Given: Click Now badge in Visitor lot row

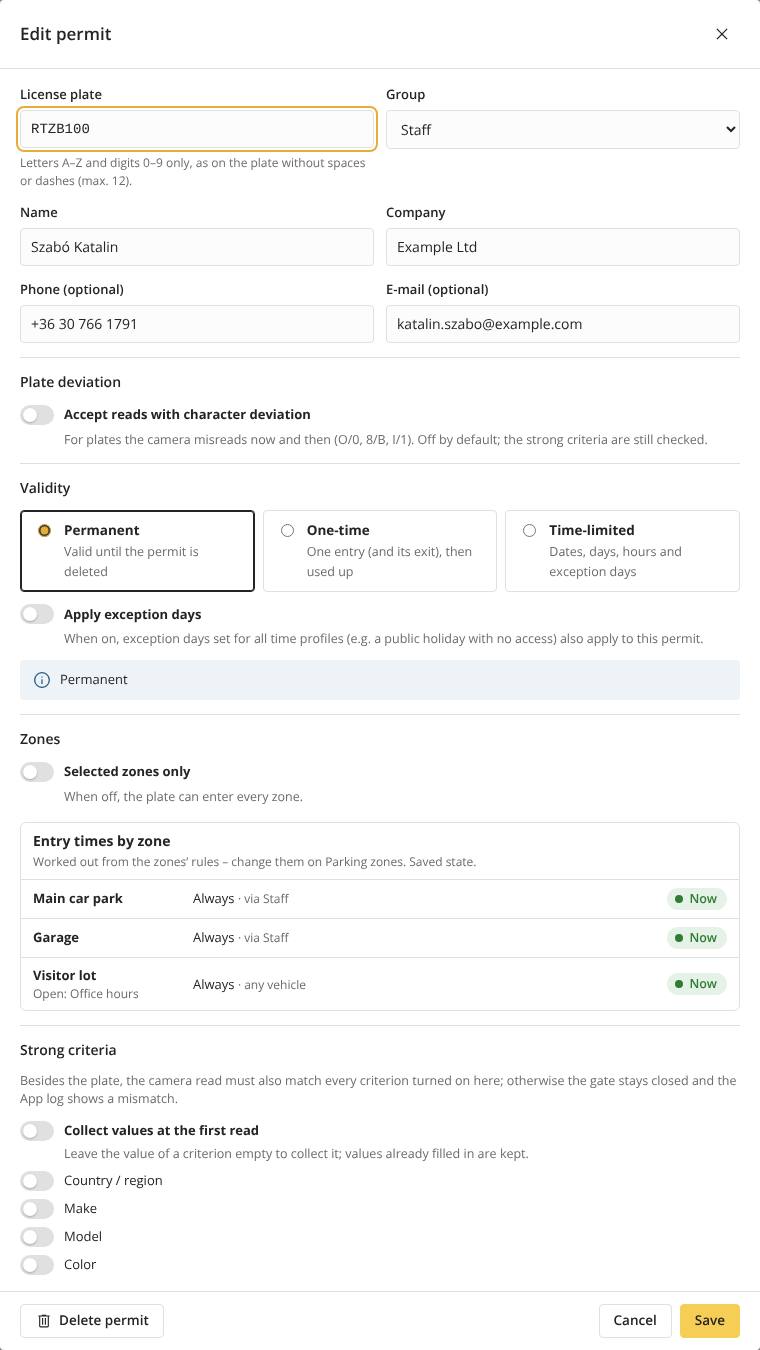Looking at the screenshot, I should [697, 984].
